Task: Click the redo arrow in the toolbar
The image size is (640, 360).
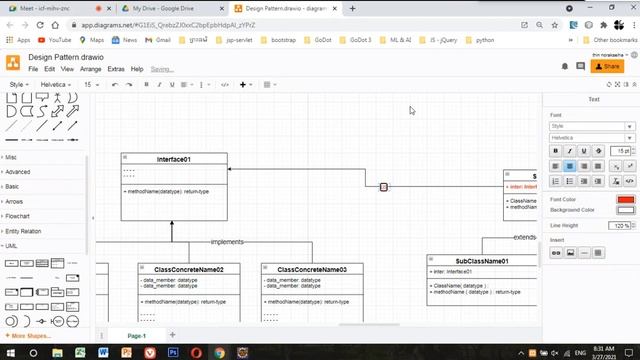Action: (129, 84)
